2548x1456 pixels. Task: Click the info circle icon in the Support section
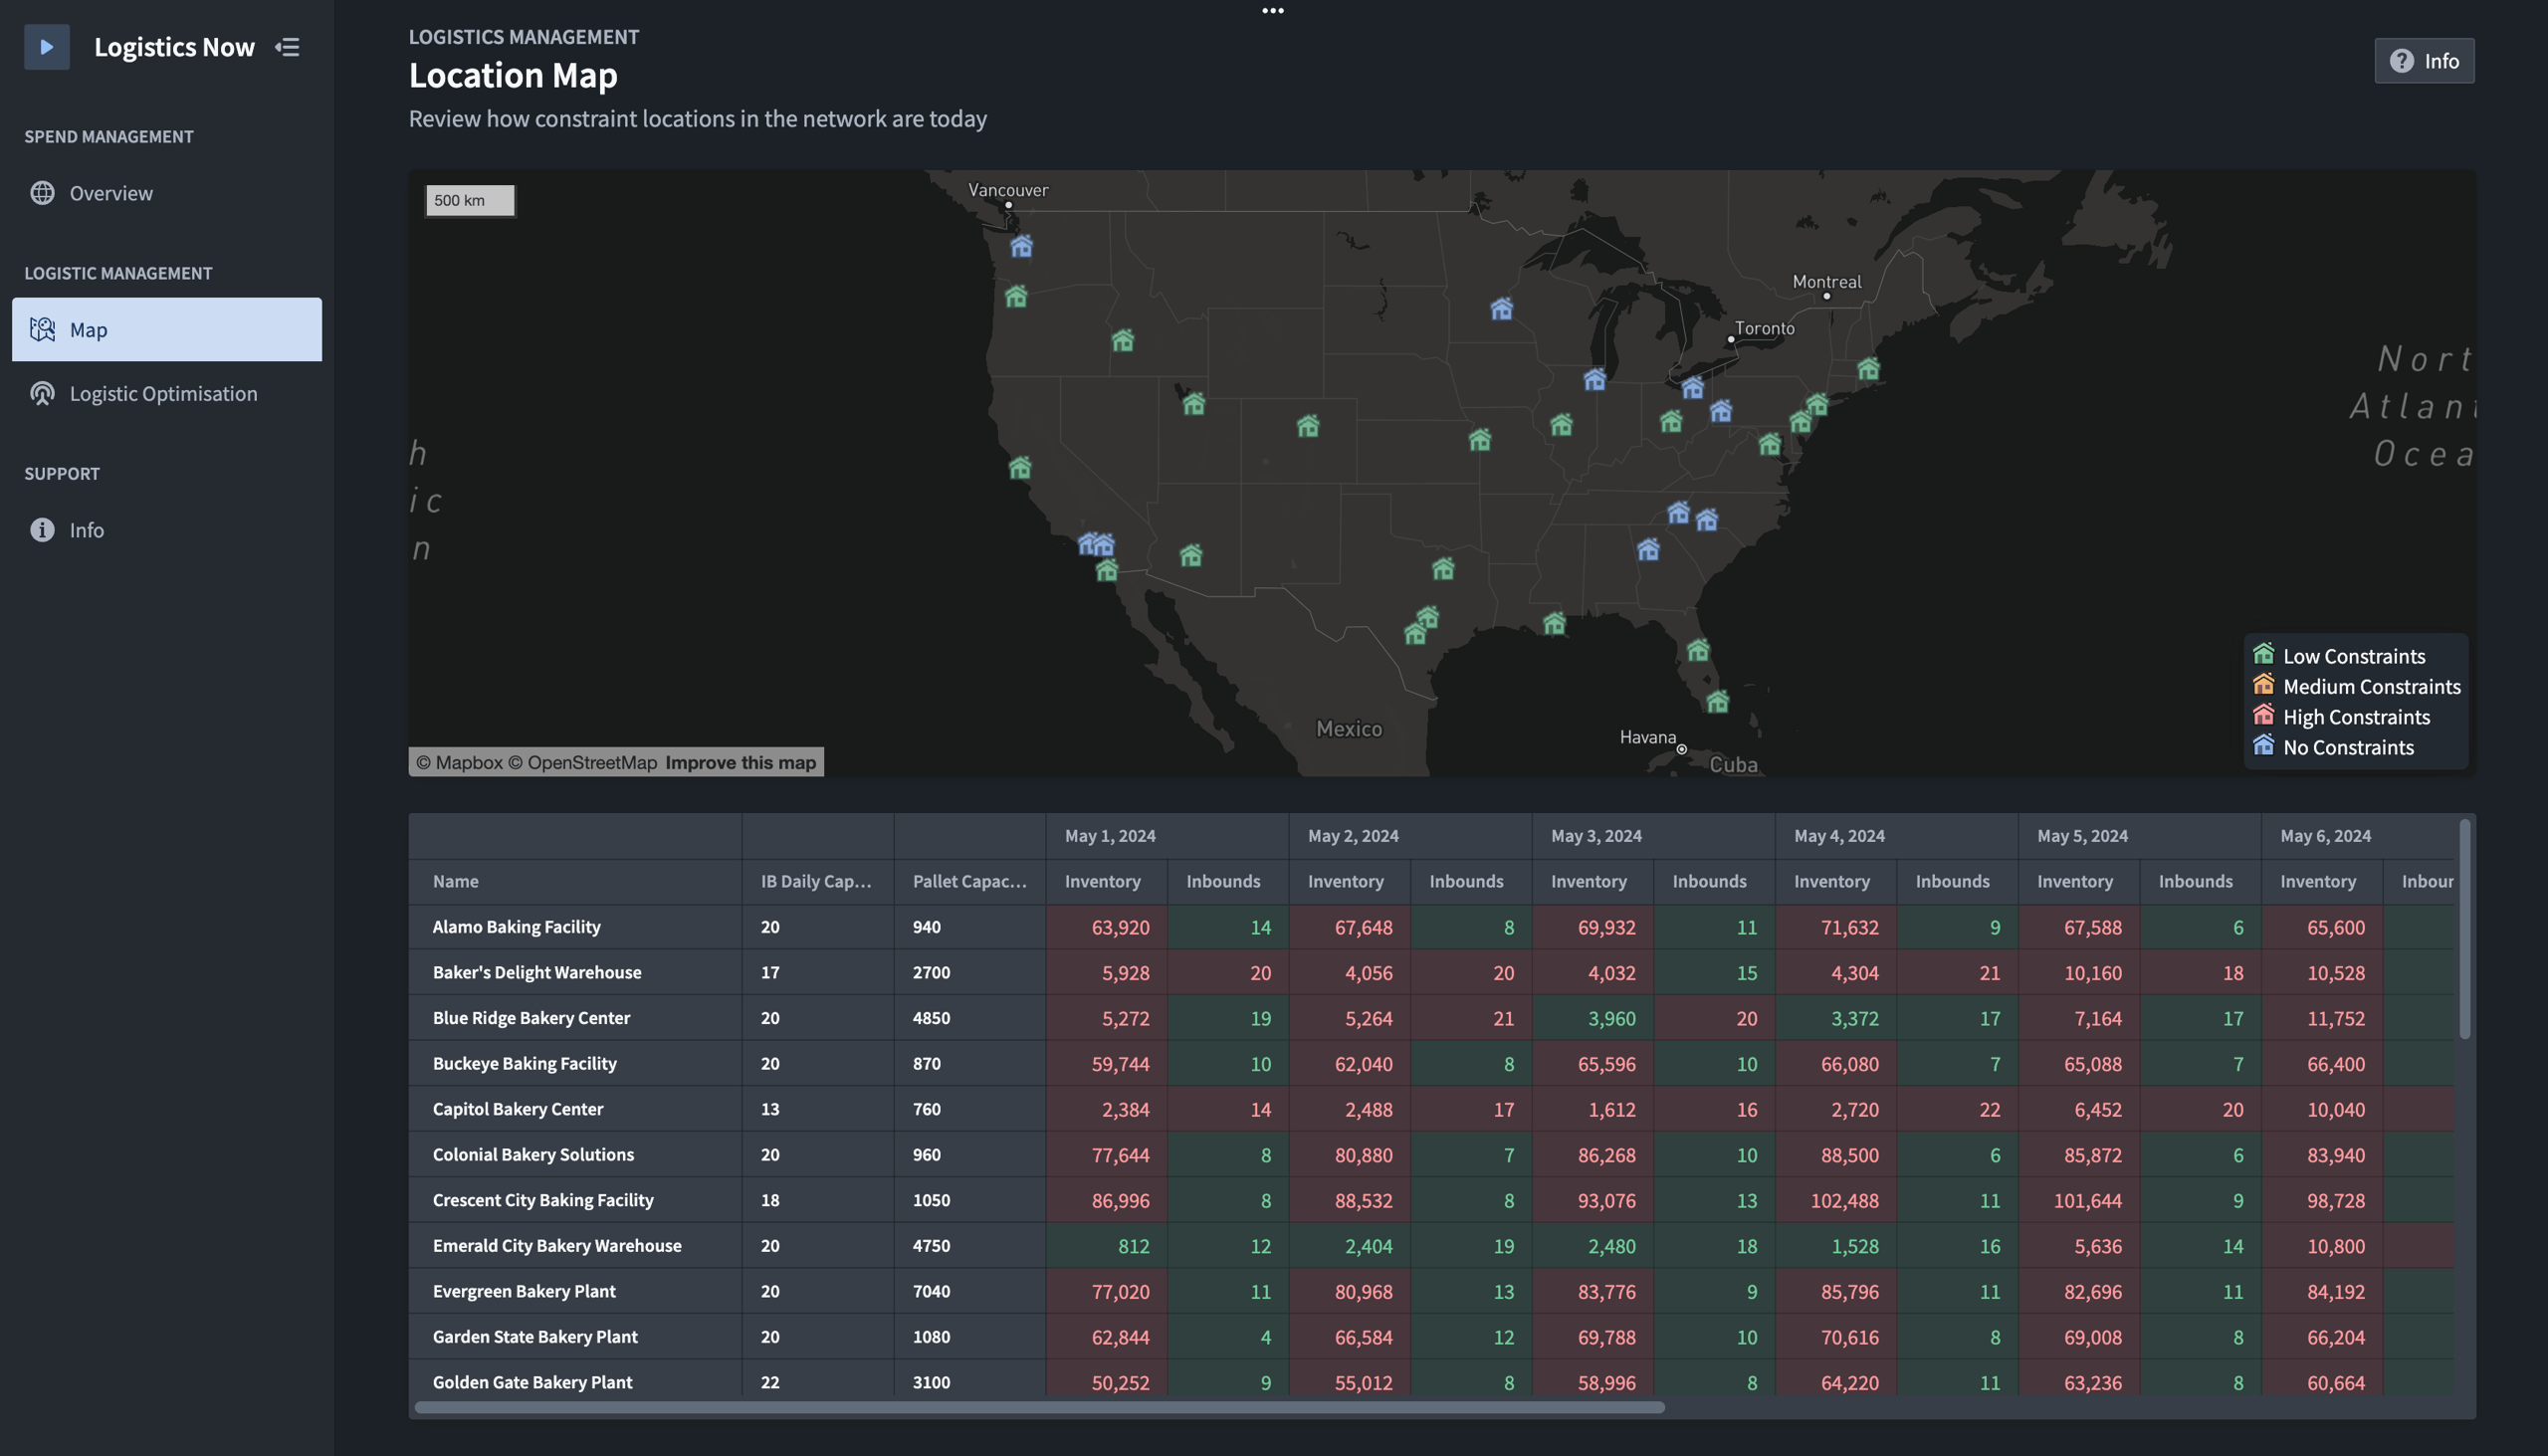[42, 530]
